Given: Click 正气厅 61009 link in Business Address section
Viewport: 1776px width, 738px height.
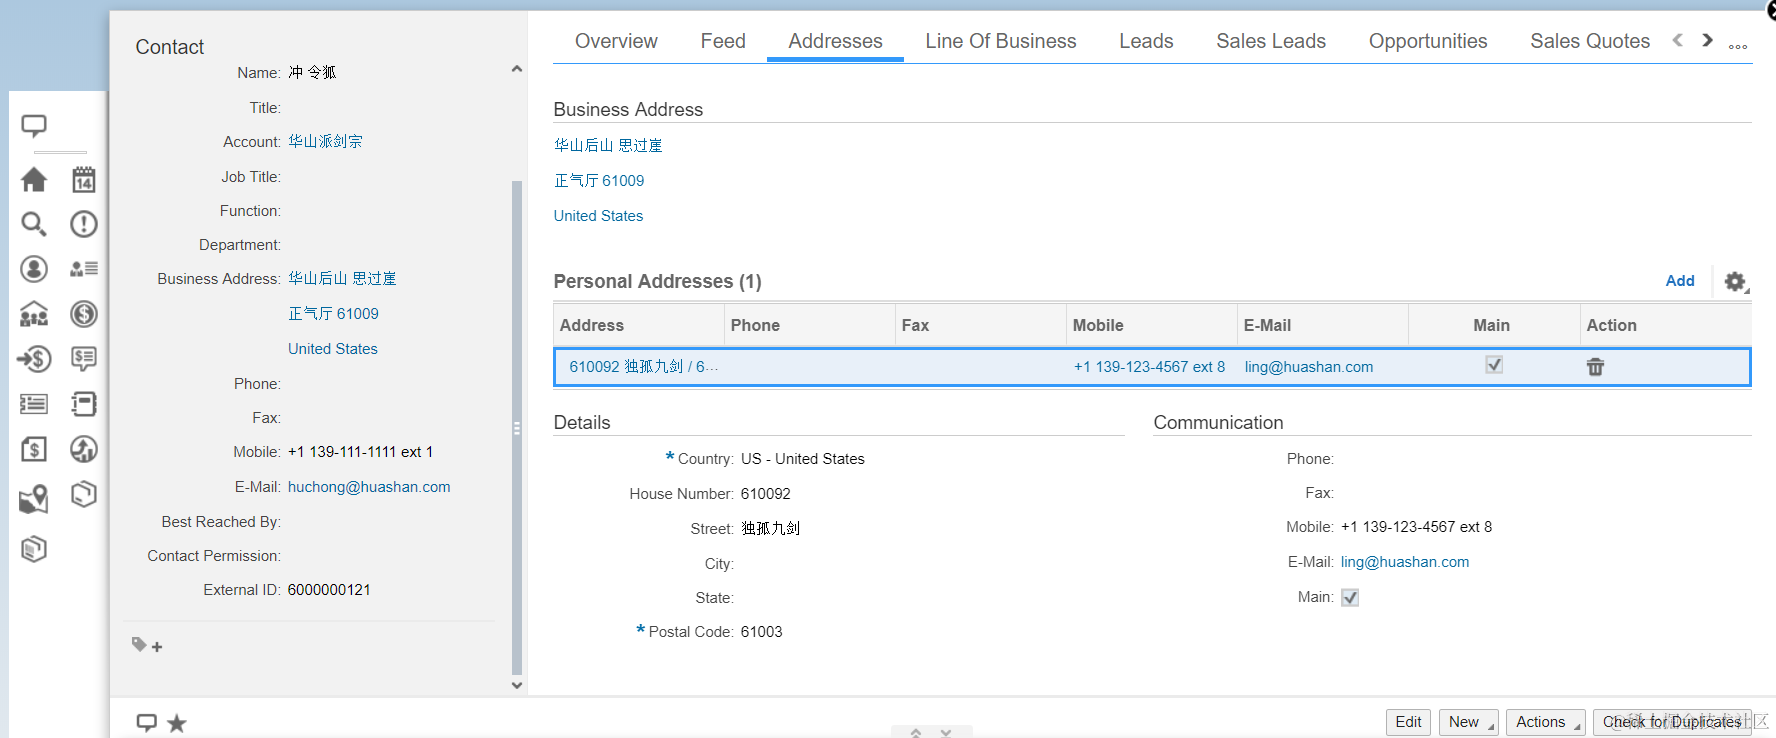Looking at the screenshot, I should [599, 181].
